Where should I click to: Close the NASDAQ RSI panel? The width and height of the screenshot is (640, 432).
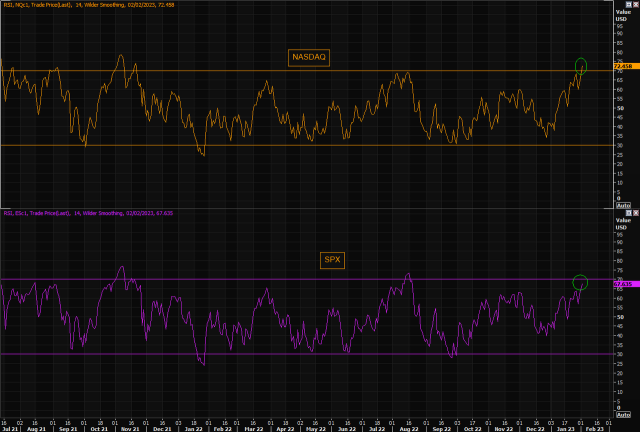[x=636, y=4]
